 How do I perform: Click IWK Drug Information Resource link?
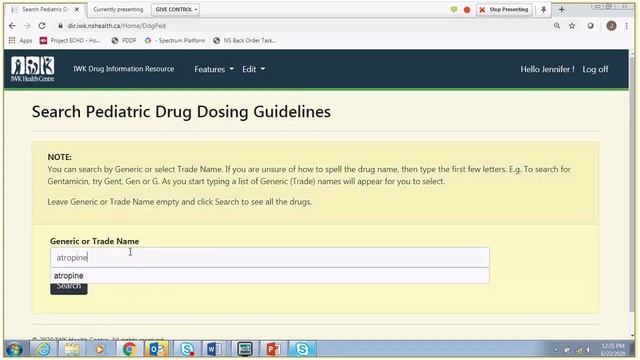124,69
